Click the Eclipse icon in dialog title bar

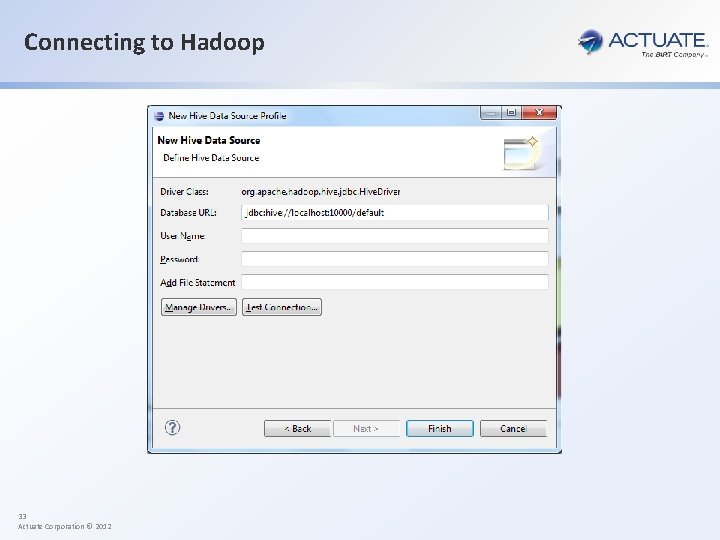click(x=159, y=116)
